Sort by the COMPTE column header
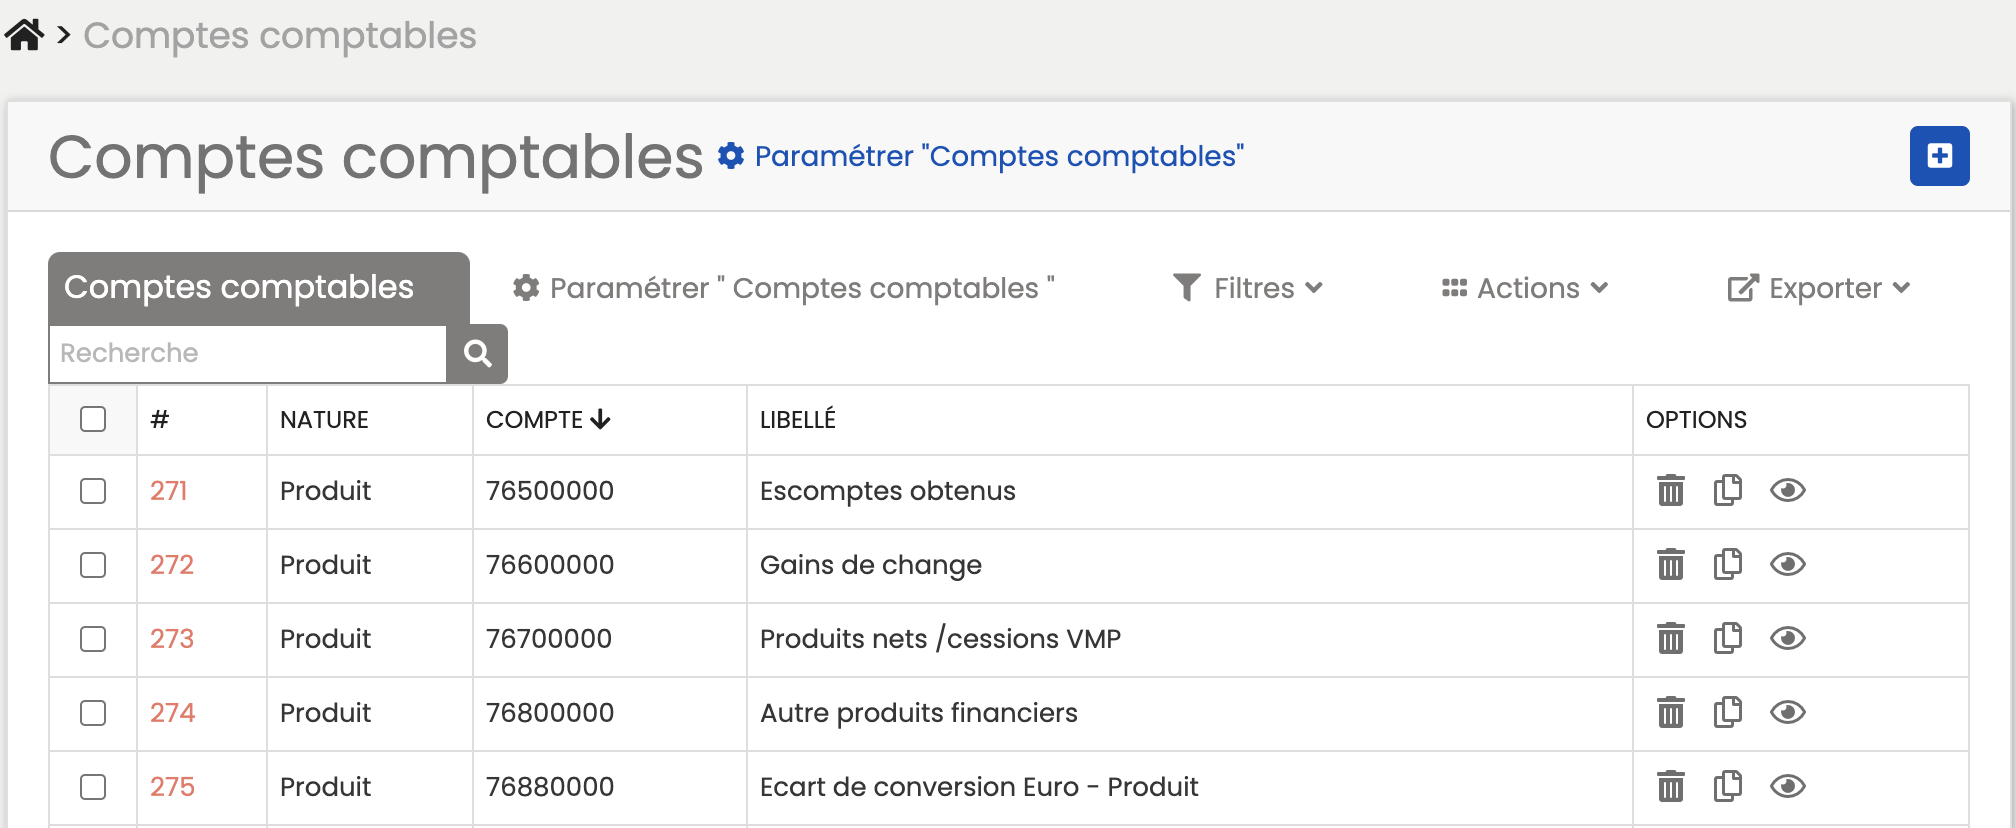The height and width of the screenshot is (828, 2016). 548,420
